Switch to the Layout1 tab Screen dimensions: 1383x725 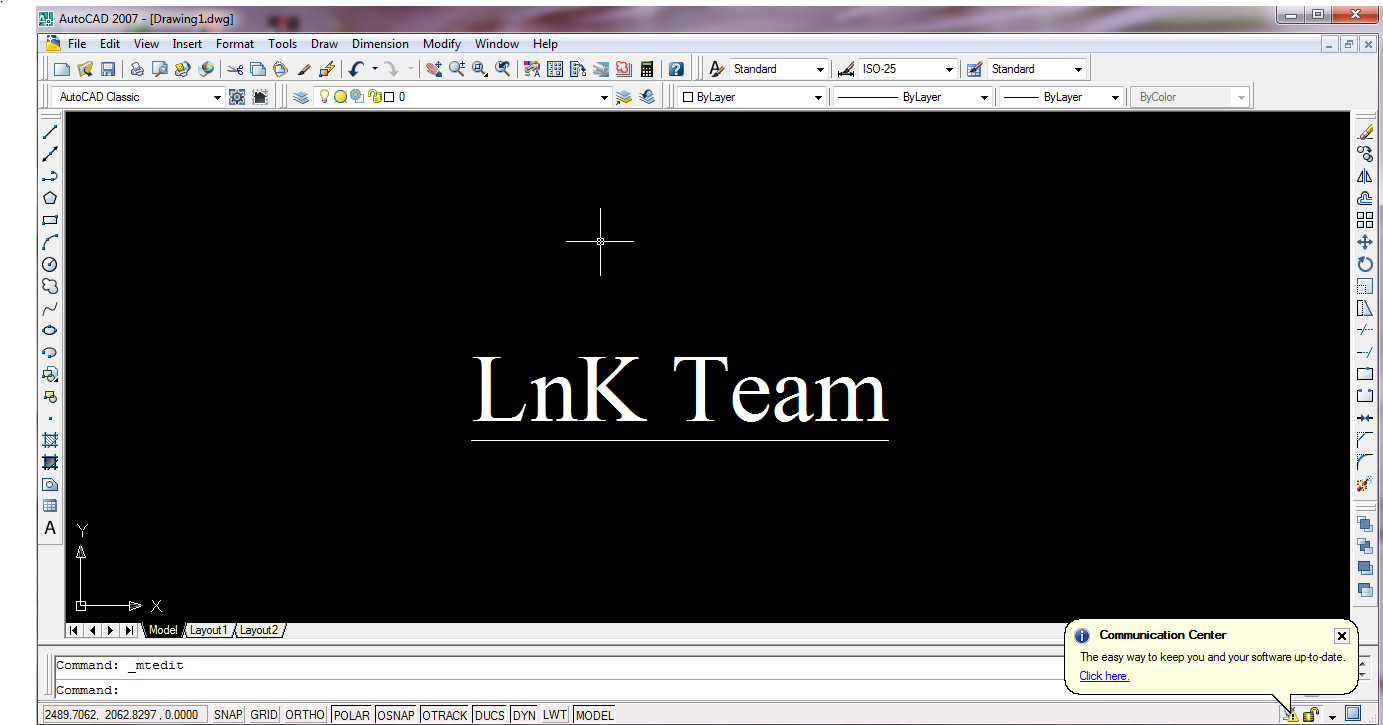[x=208, y=630]
